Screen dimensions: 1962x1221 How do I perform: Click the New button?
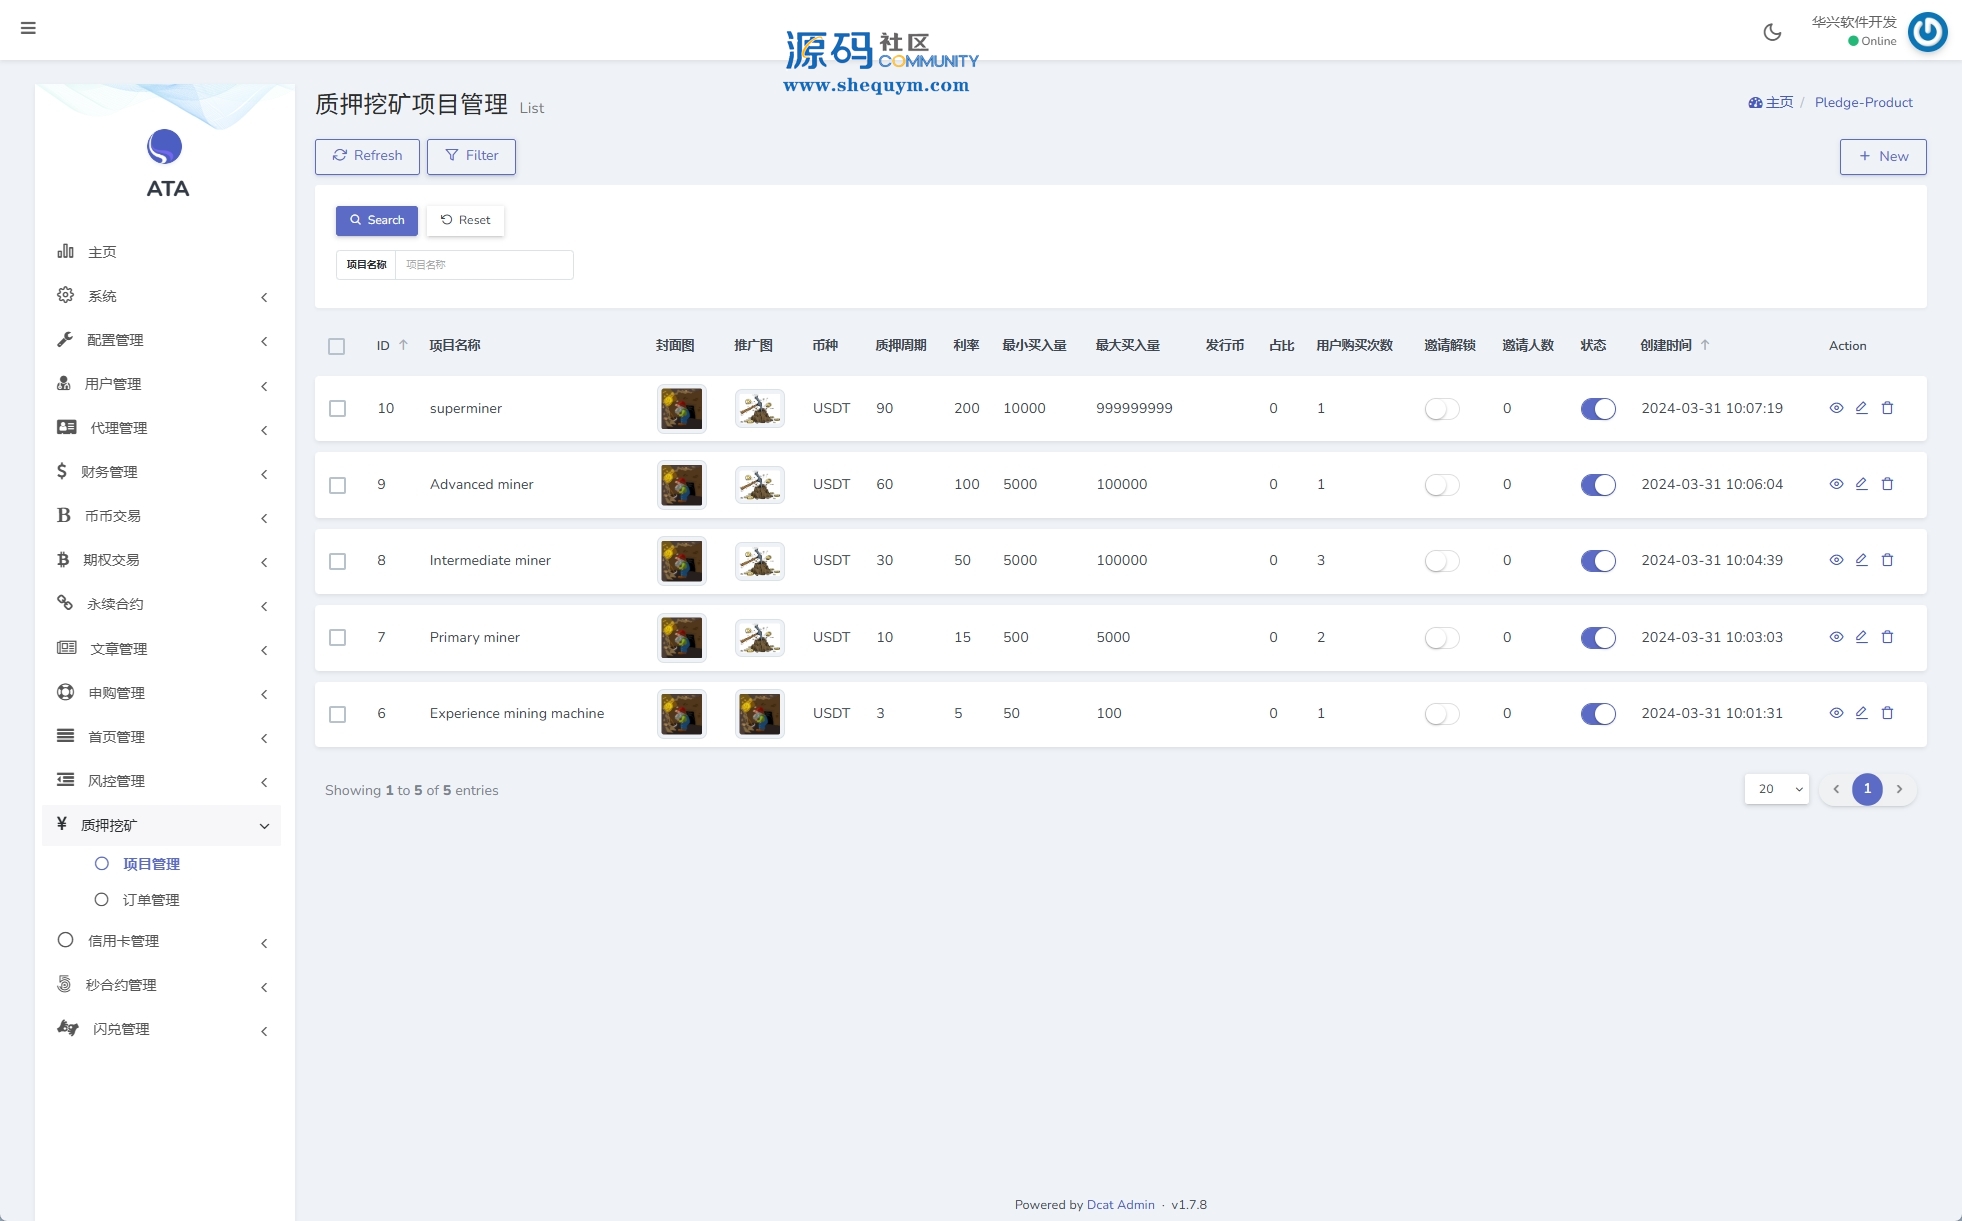coord(1882,156)
